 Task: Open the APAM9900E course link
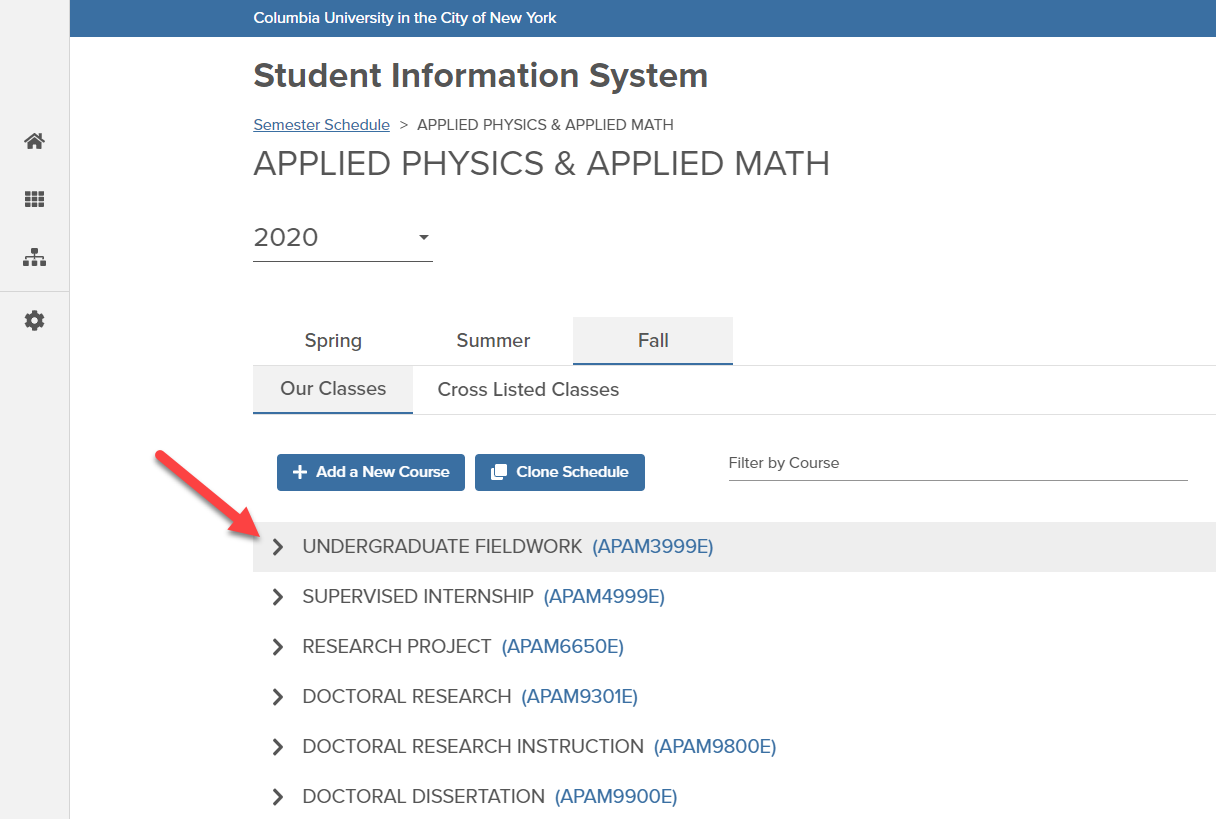pos(616,797)
